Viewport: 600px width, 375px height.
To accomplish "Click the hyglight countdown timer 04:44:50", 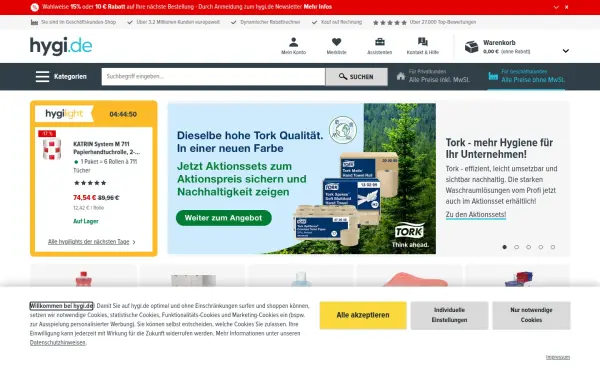I will 123,114.
